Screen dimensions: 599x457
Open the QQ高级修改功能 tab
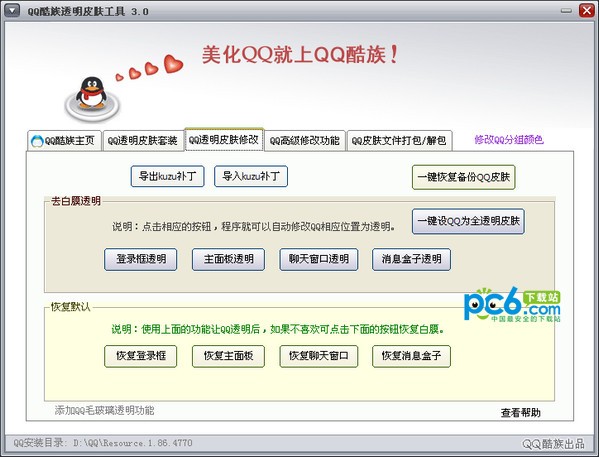[304, 141]
